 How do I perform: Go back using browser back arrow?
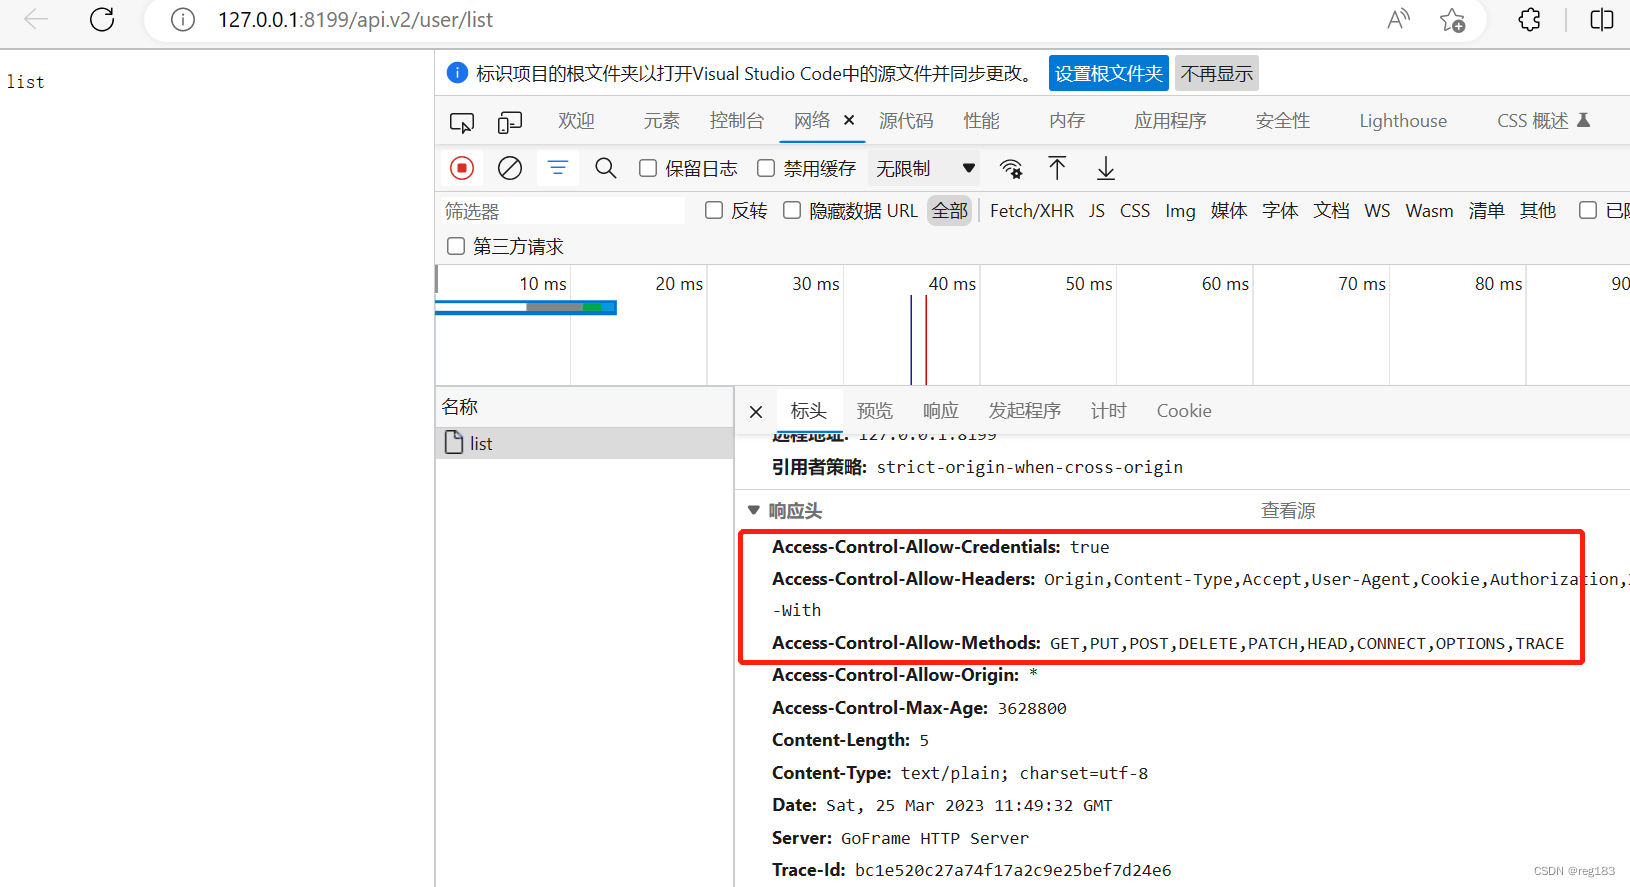coord(36,19)
